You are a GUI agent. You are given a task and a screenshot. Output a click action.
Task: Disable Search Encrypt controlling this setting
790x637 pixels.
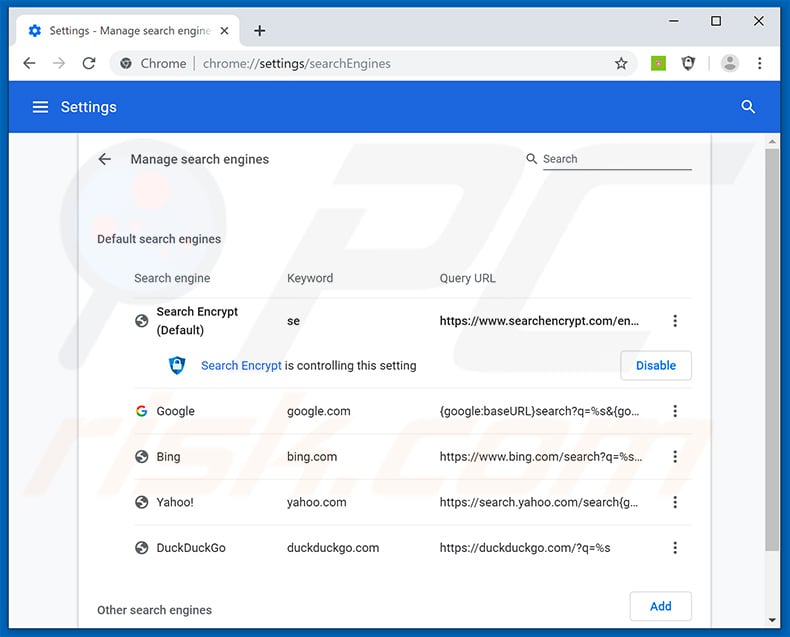[655, 365]
